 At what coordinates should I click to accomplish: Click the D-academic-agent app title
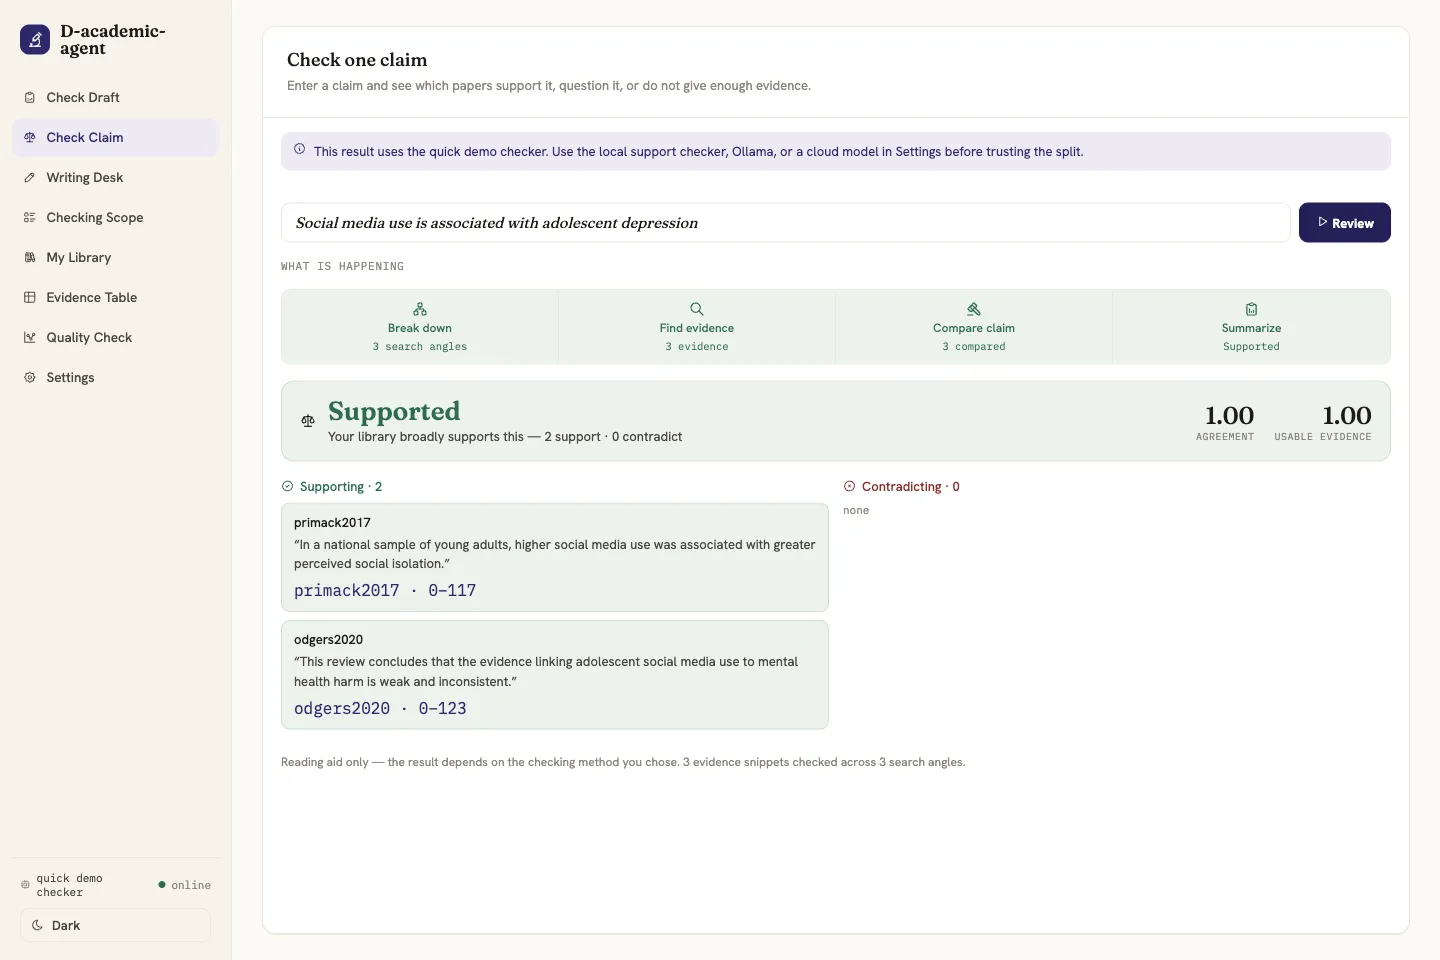[113, 40]
